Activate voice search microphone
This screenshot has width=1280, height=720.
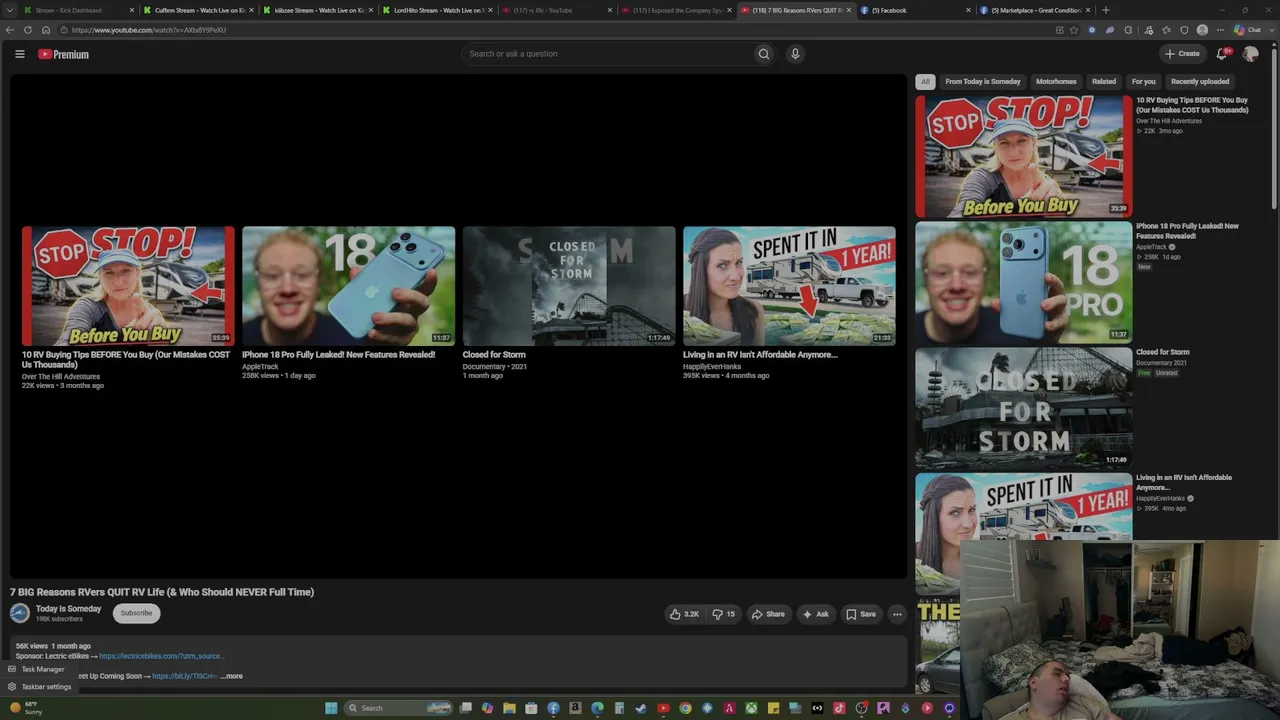point(795,54)
